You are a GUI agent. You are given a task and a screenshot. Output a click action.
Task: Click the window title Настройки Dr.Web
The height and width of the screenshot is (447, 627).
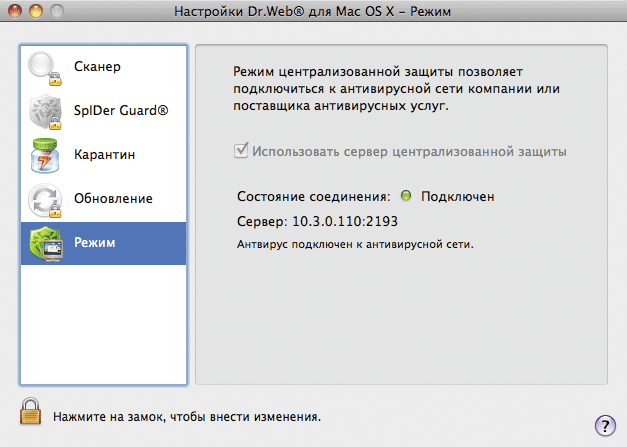click(312, 11)
